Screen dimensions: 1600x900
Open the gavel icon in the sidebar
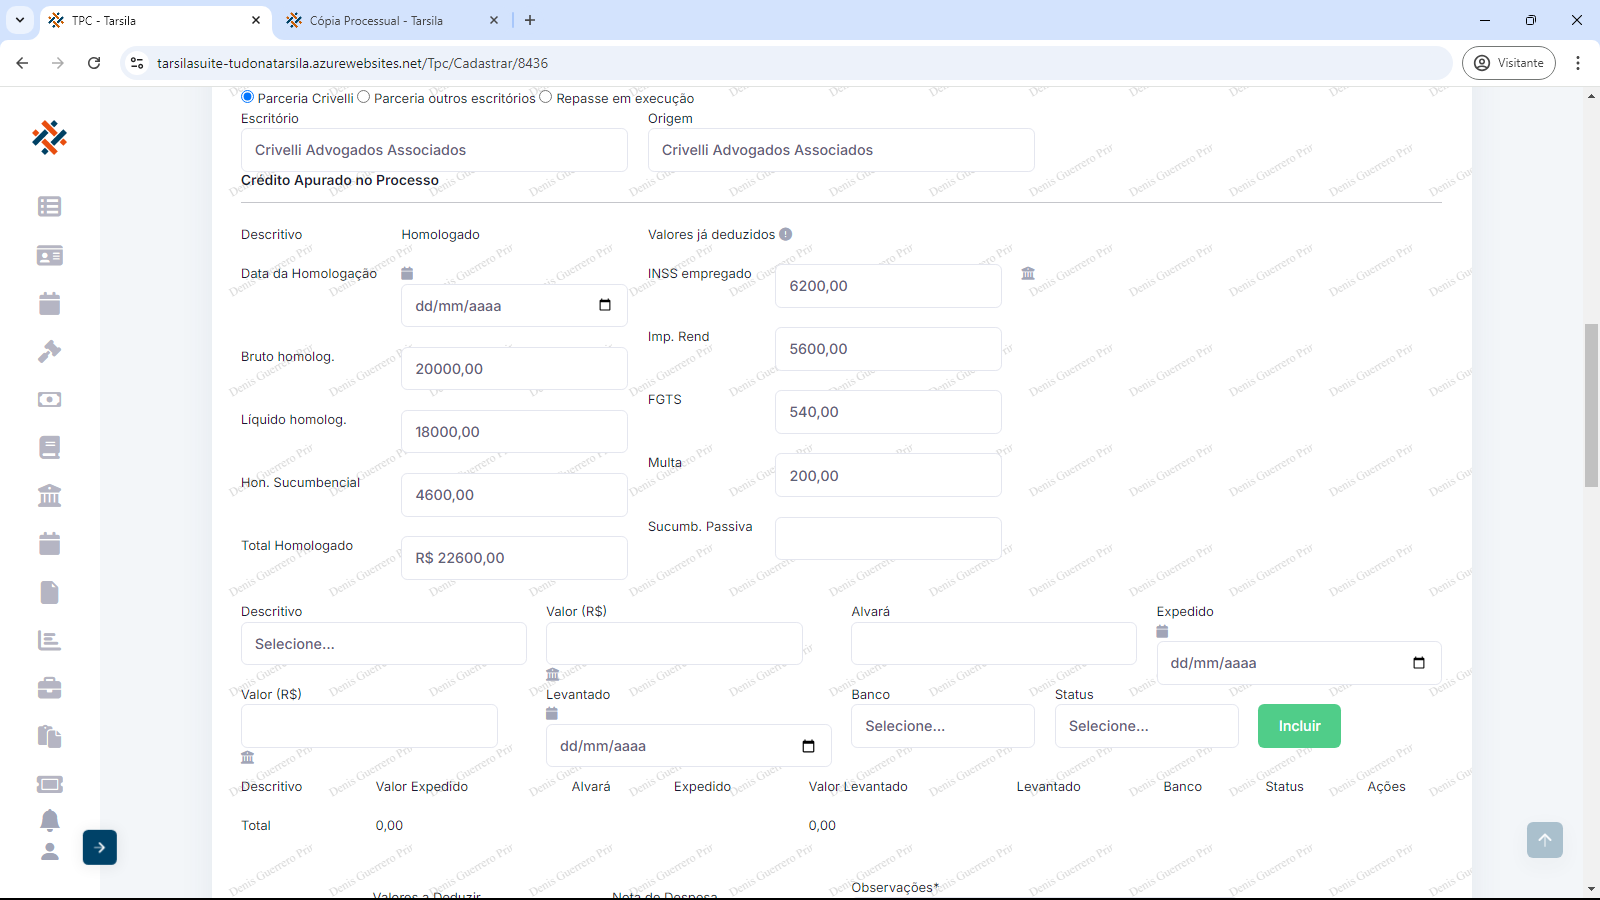(x=49, y=351)
